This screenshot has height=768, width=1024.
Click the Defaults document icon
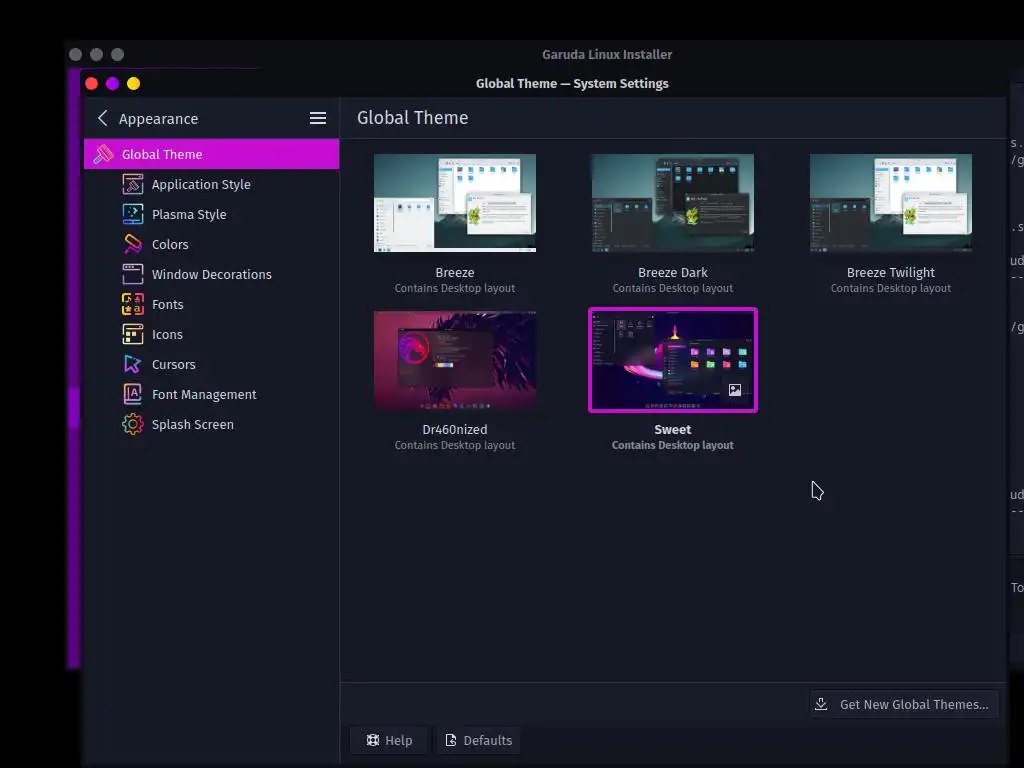coord(451,740)
